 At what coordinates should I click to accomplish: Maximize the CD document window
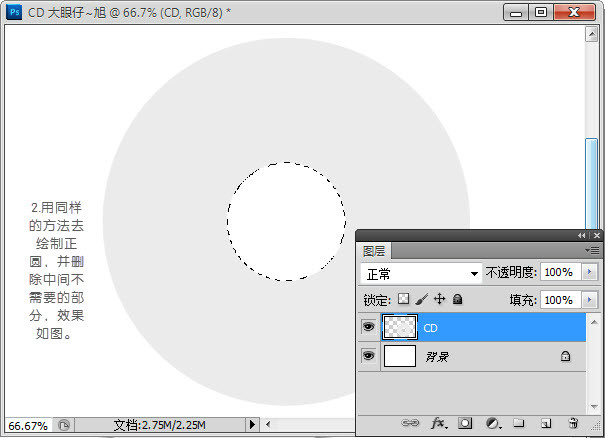point(541,12)
